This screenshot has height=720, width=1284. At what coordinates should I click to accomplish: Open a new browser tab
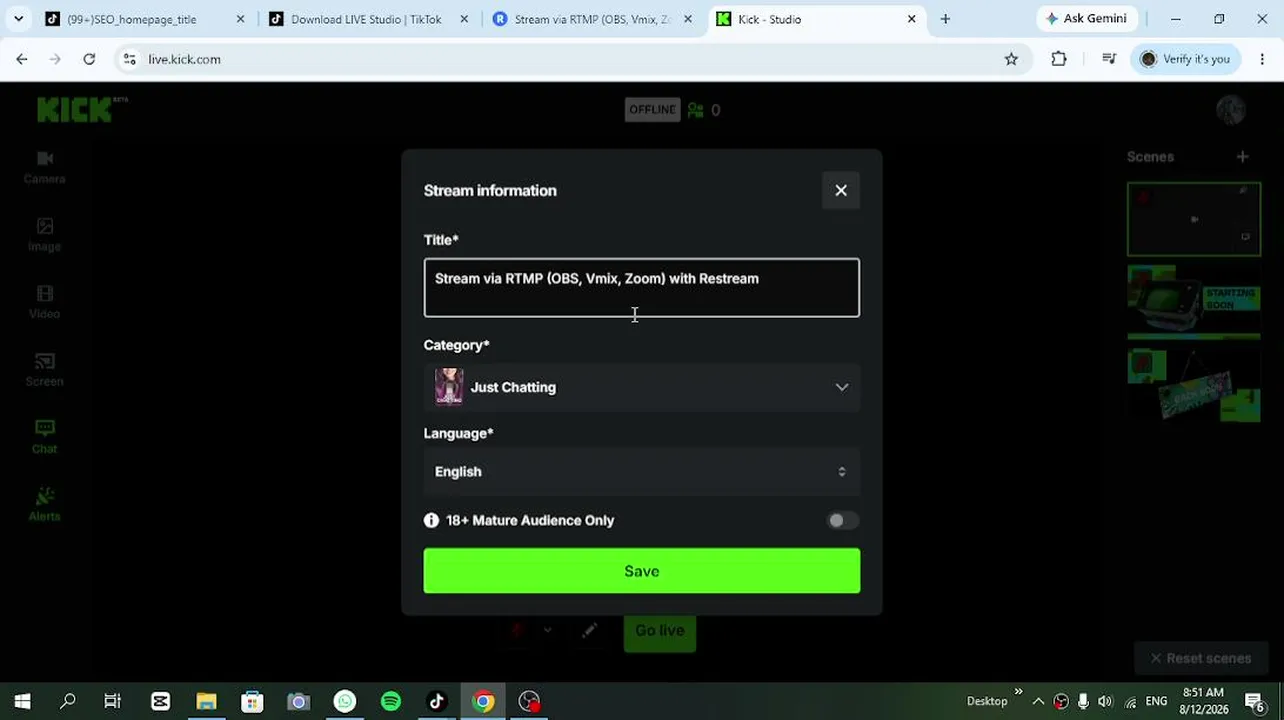pyautogui.click(x=945, y=19)
